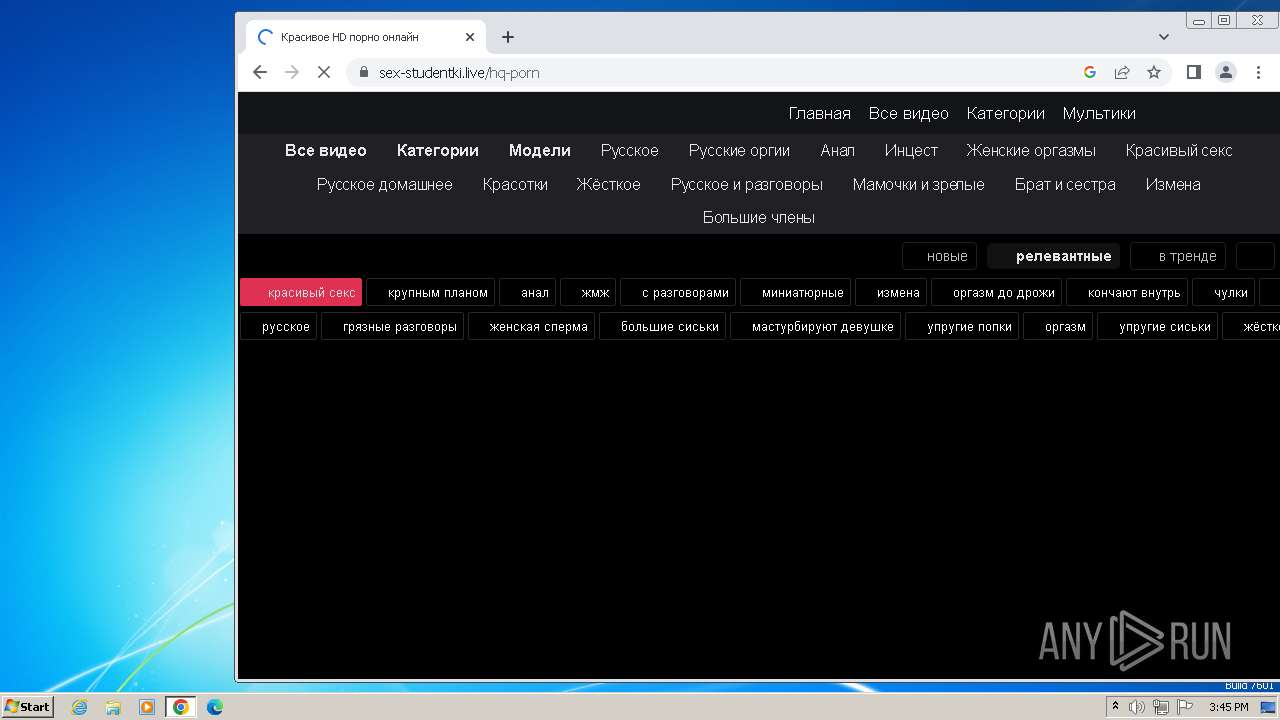Open the Русское и разговоры category
The image size is (1280, 720).
(746, 184)
